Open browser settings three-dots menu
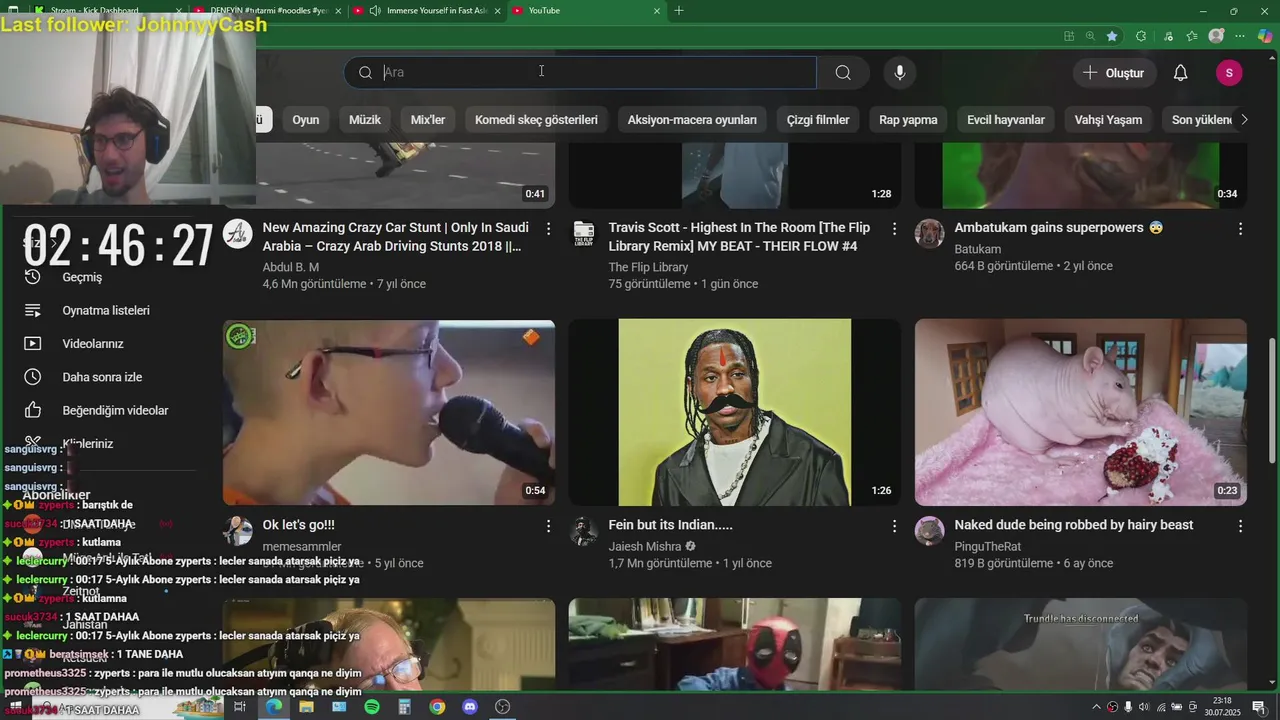The image size is (1280, 720). (1242, 36)
